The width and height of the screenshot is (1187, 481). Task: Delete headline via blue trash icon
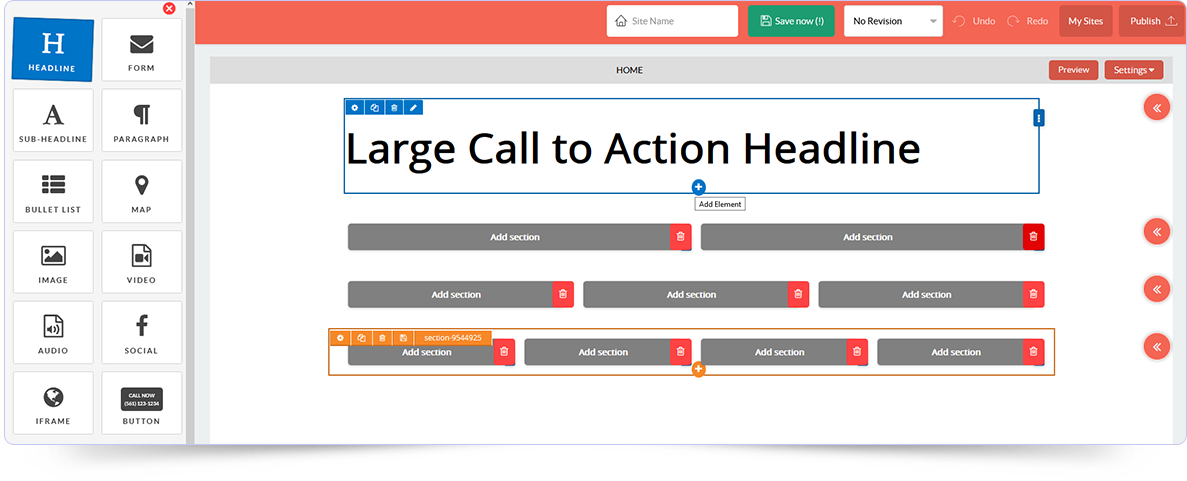[394, 107]
